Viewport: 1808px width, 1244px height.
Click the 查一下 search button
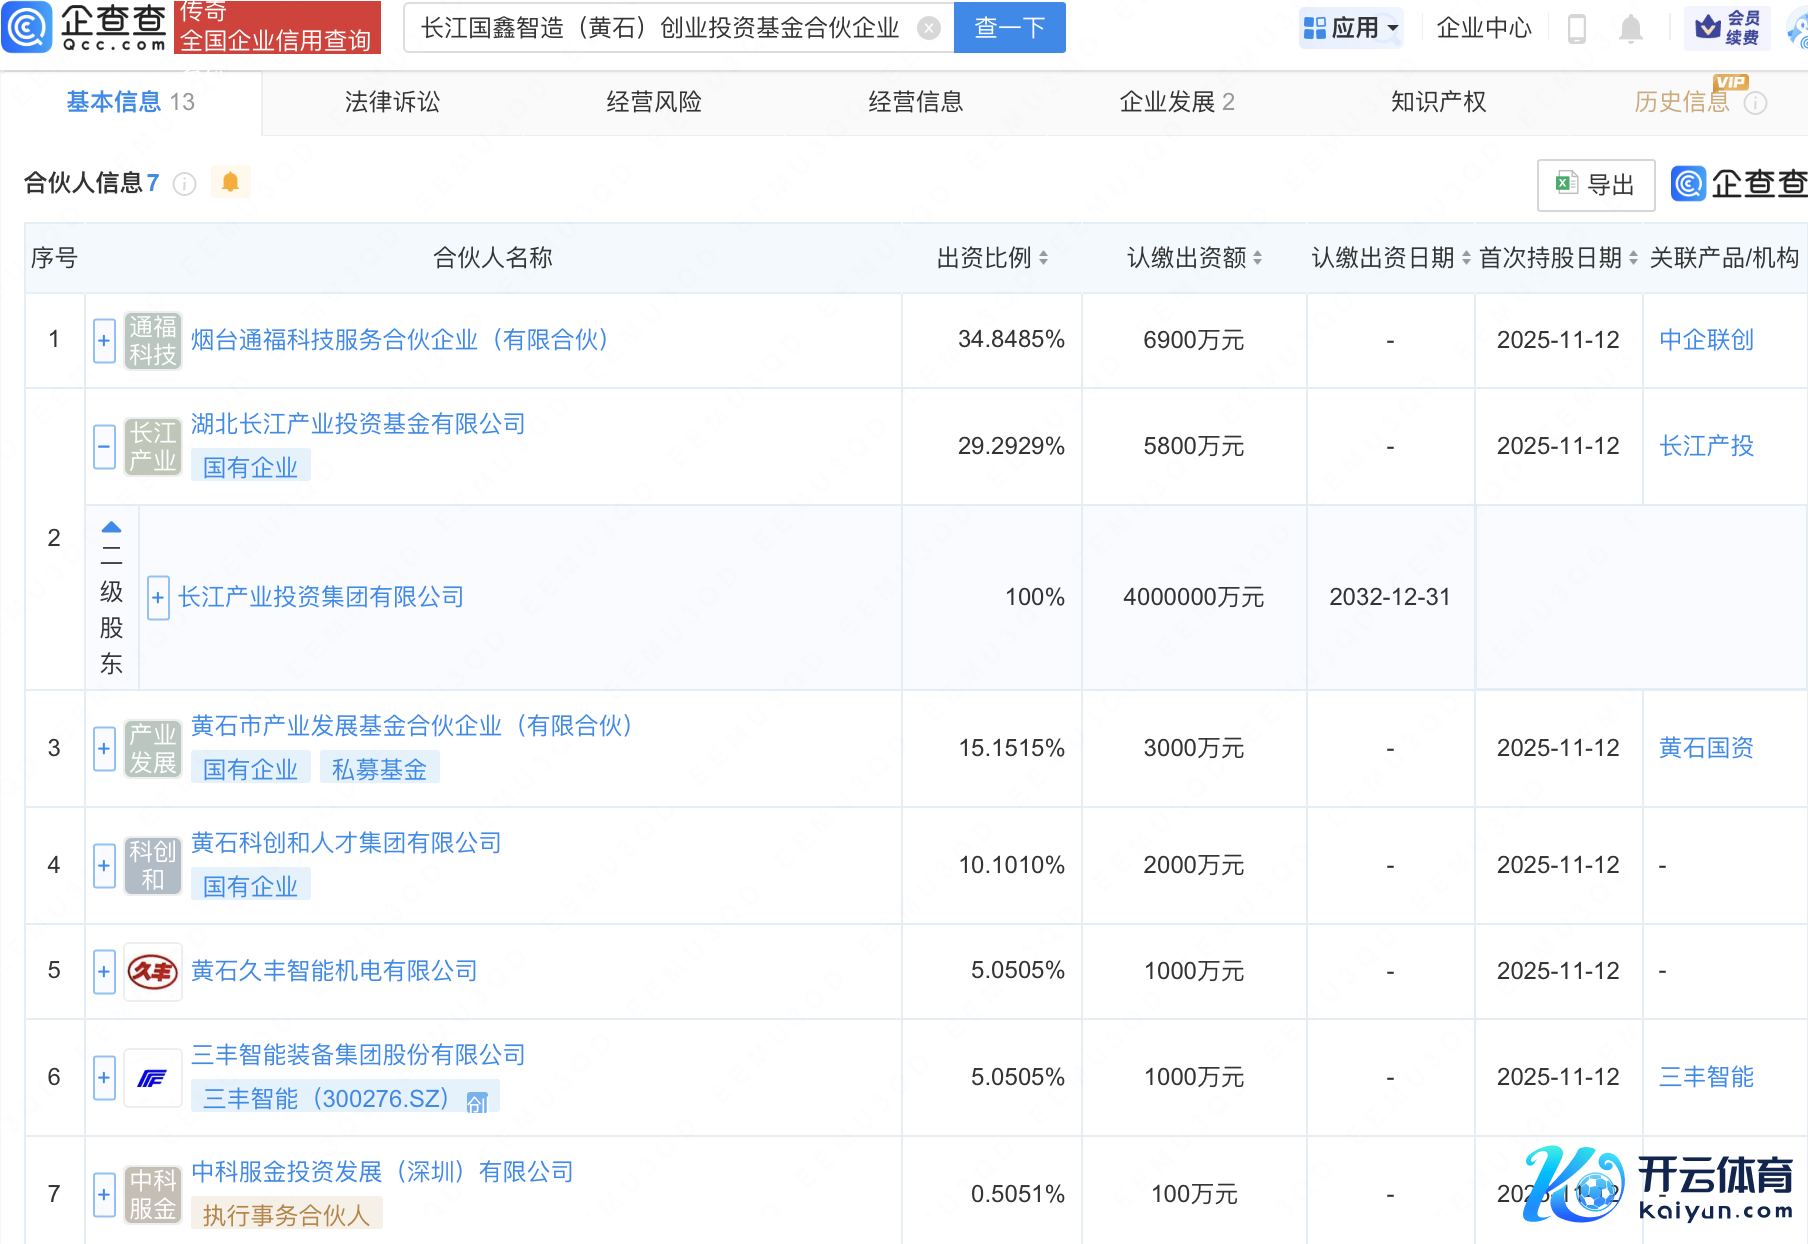(x=1010, y=28)
